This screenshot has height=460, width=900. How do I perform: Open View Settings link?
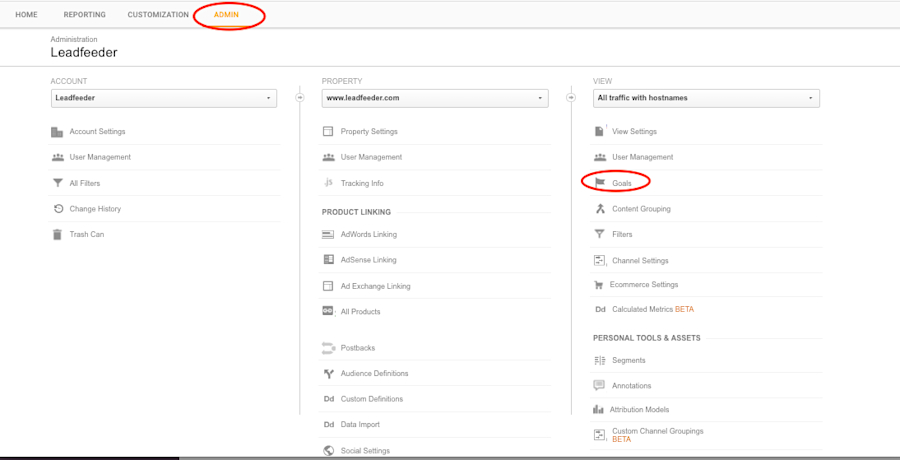634,132
